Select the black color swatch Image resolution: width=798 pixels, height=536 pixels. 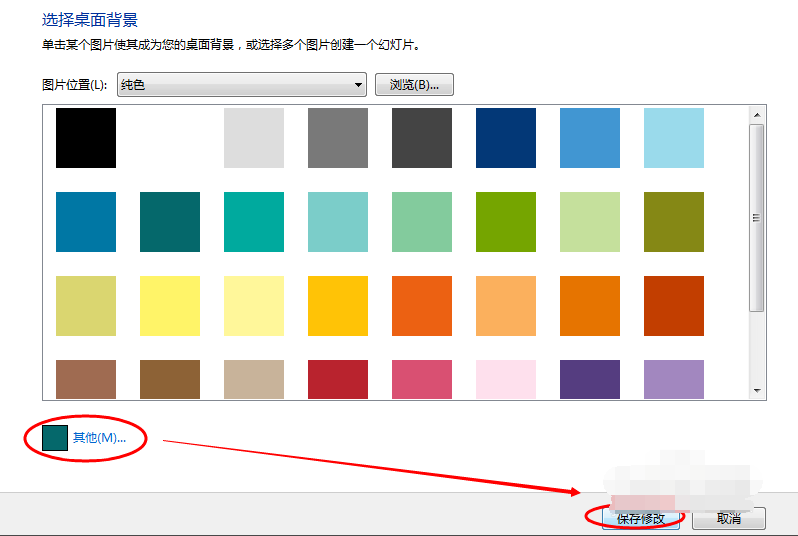click(86, 138)
